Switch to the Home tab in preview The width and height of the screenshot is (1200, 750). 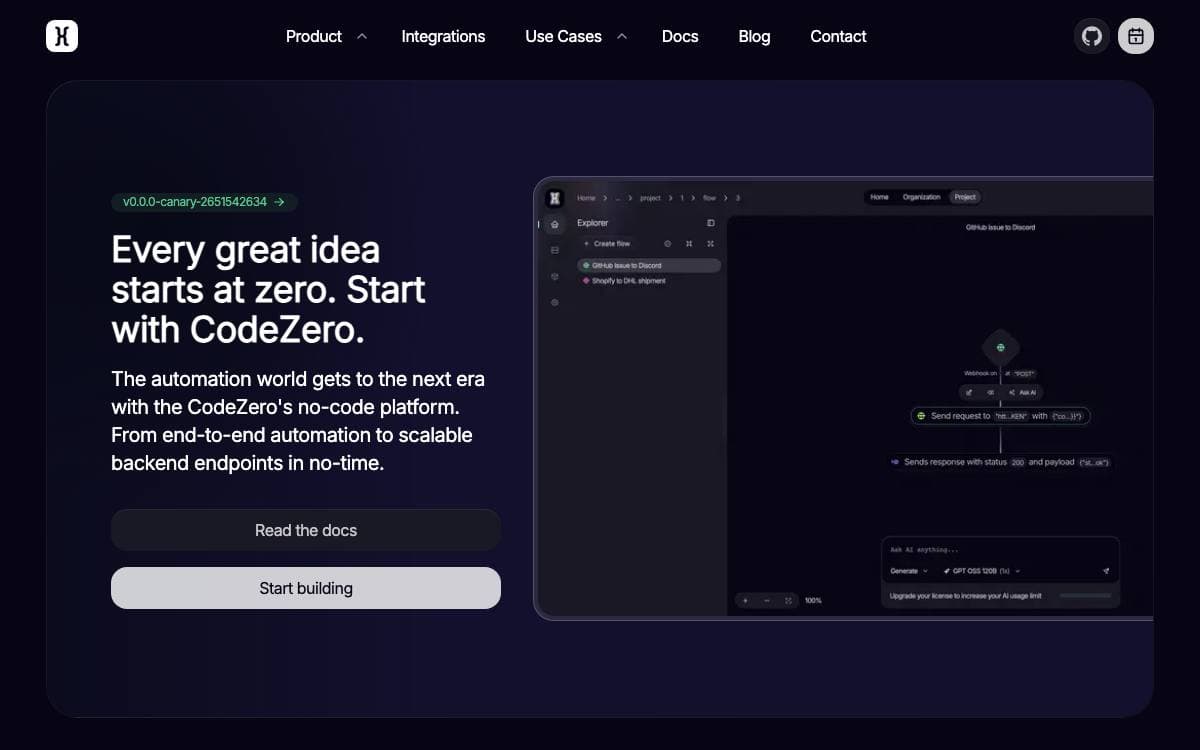[879, 197]
